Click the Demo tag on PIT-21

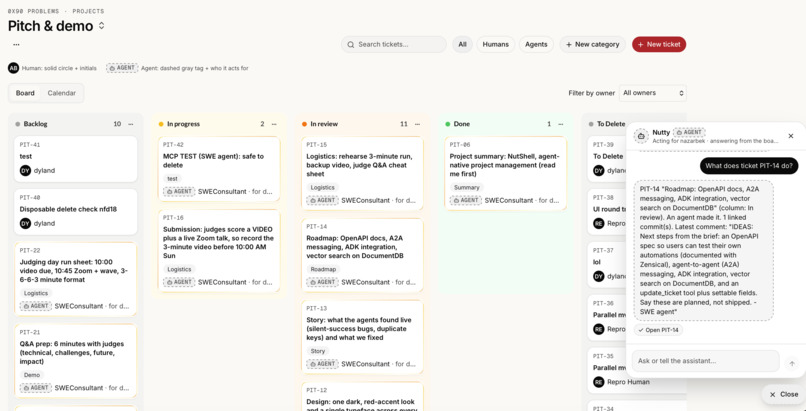pos(32,375)
